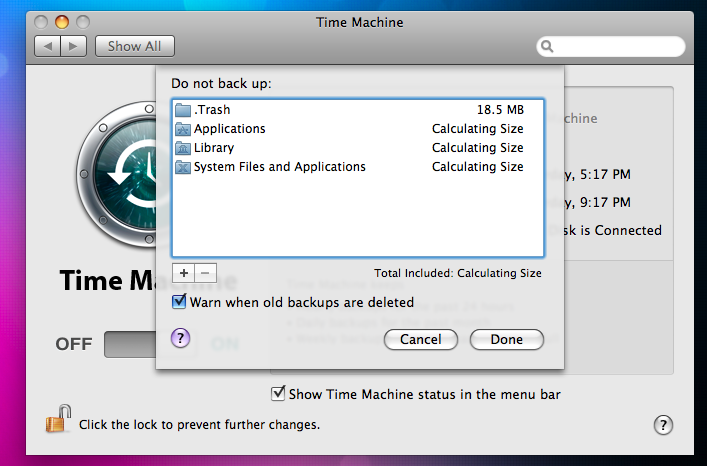Flip the Time Machine OFF/ON switch
This screenshot has height=466, width=707.
click(130, 344)
